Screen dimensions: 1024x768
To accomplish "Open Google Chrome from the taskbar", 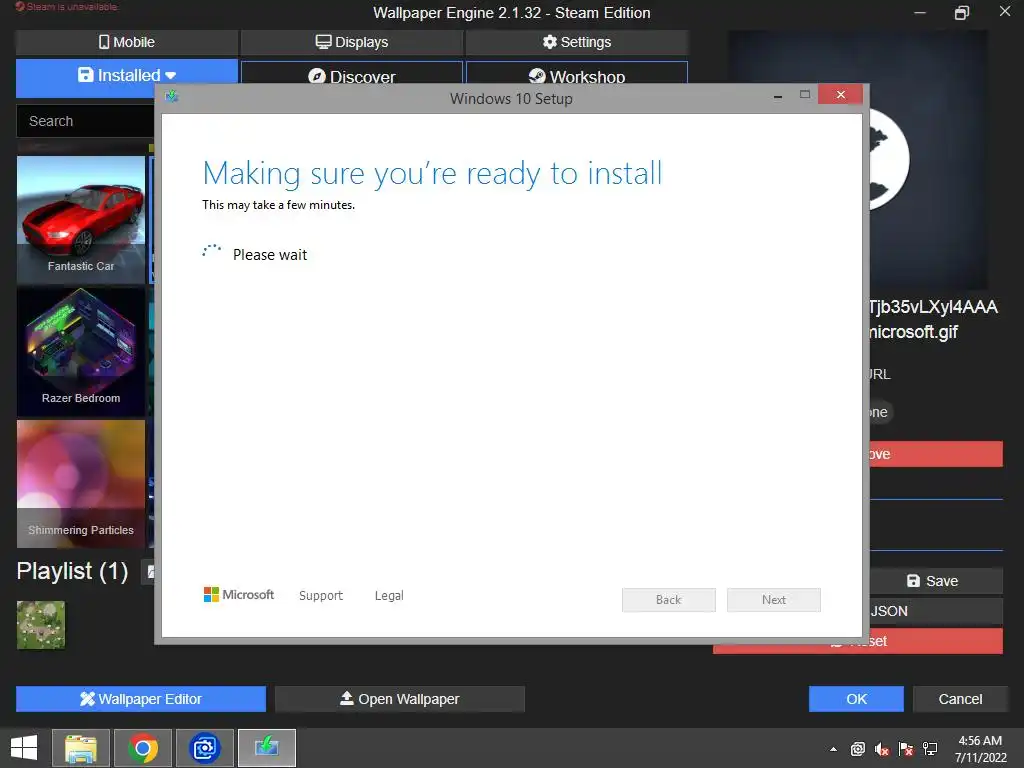I will coord(143,748).
